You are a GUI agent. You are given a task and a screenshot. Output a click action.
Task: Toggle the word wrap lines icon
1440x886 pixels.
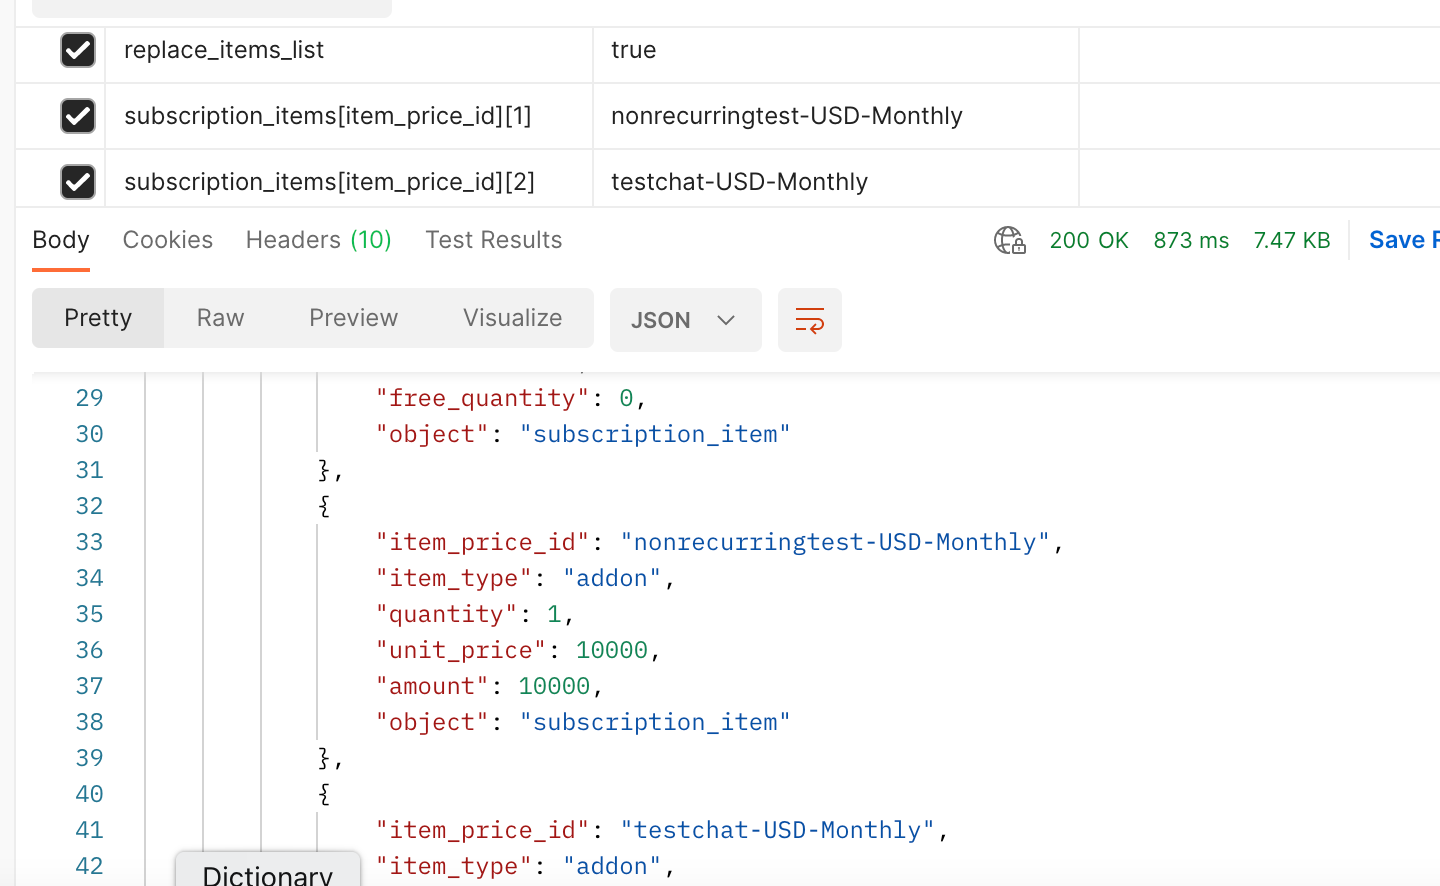point(809,320)
